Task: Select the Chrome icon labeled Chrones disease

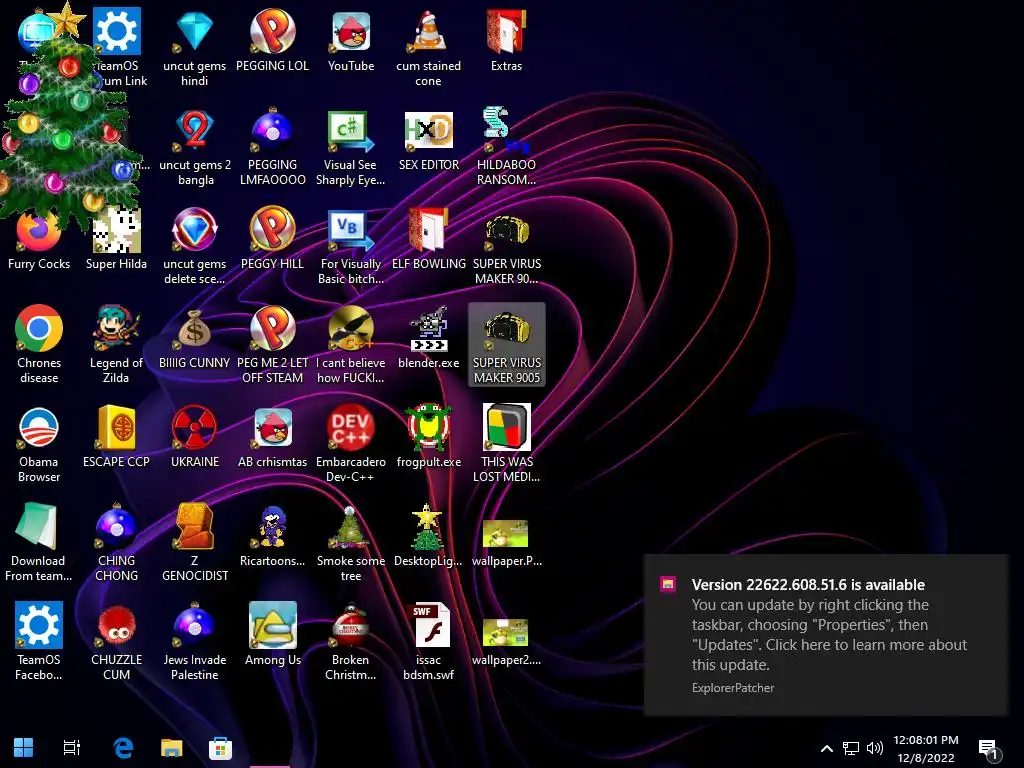Action: point(39,328)
